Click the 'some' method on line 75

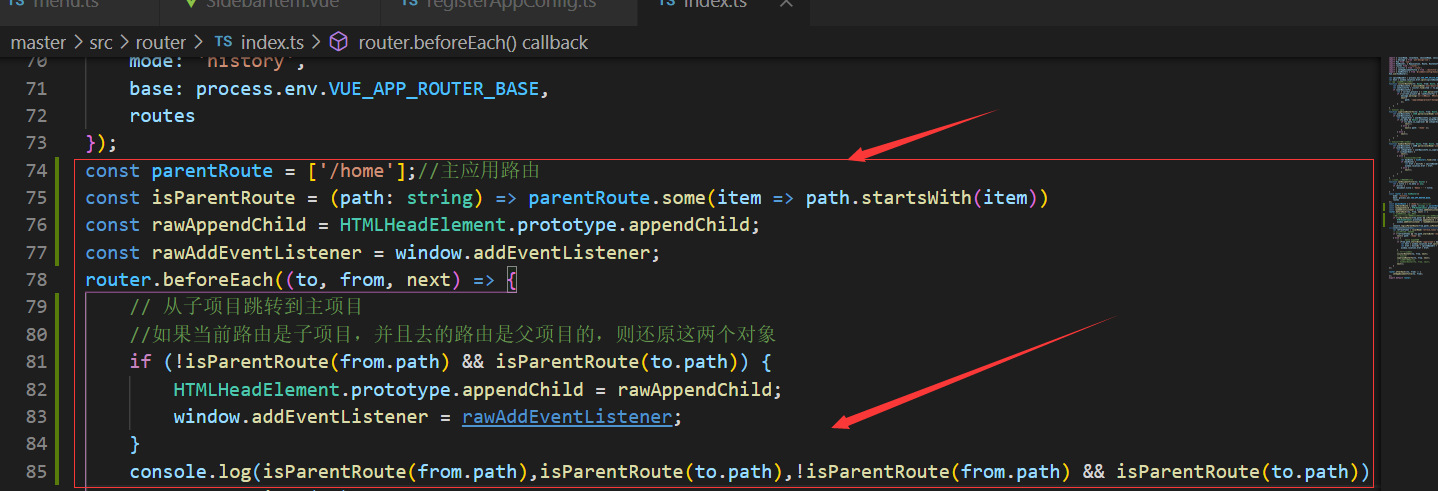pos(683,198)
